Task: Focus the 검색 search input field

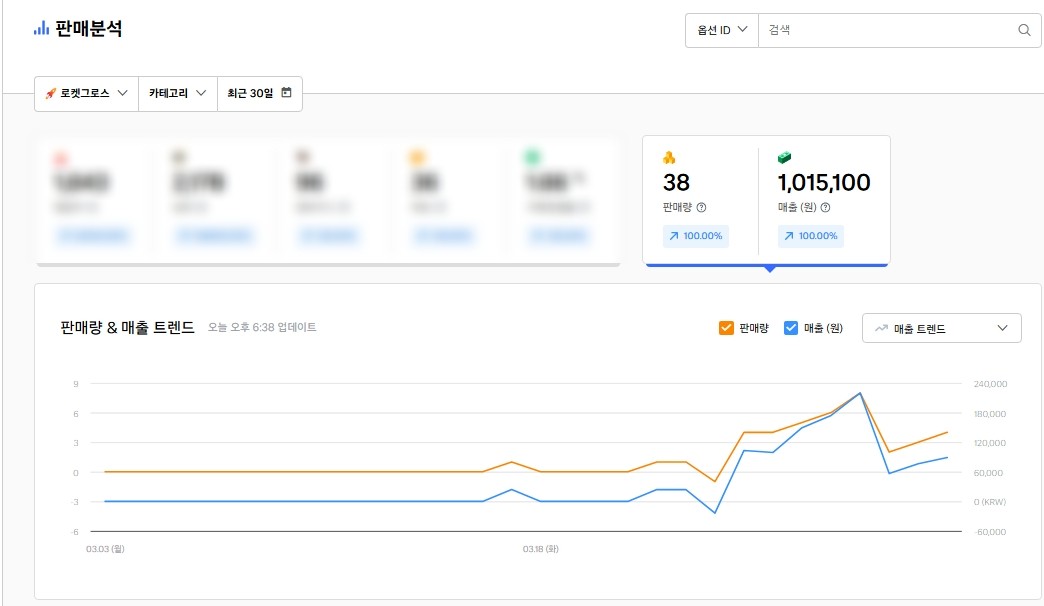Action: (x=885, y=30)
